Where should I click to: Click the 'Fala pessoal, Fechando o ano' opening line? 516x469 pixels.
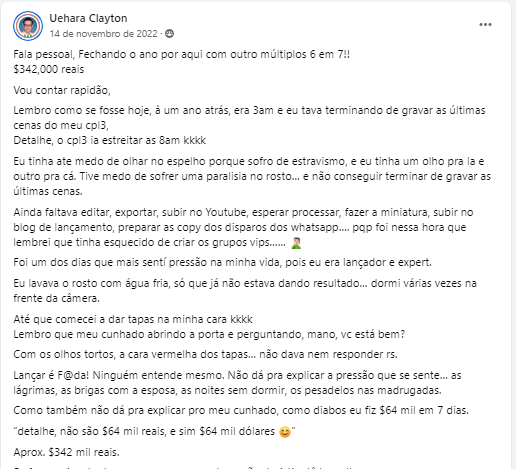coord(182,54)
